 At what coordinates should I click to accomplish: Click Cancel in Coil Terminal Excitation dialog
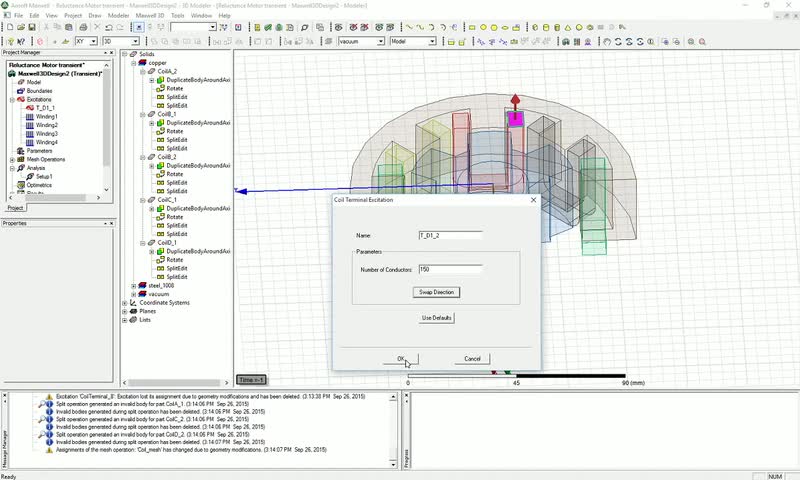click(472, 359)
